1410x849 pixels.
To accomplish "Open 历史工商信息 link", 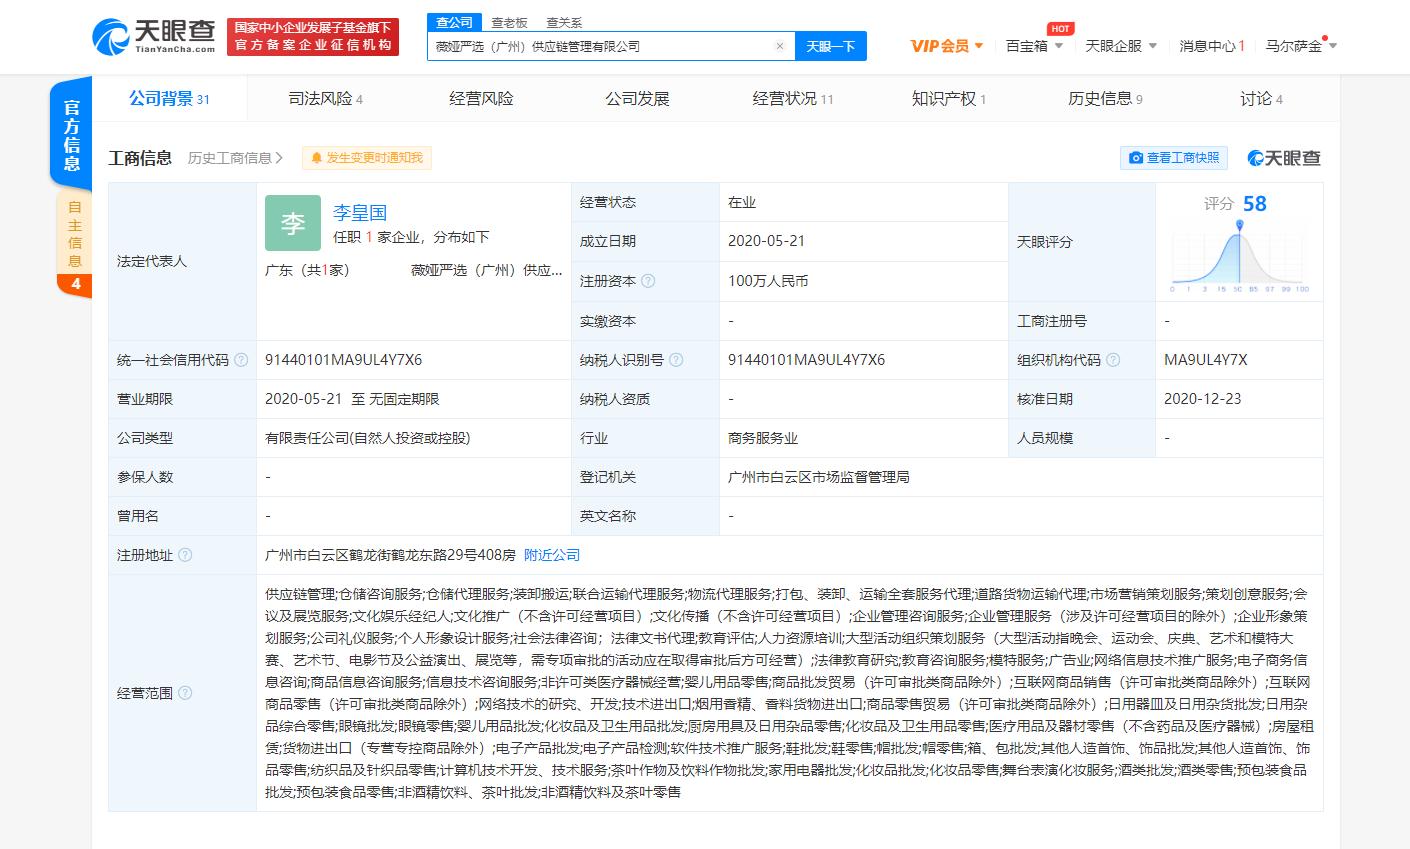I will 235,158.
